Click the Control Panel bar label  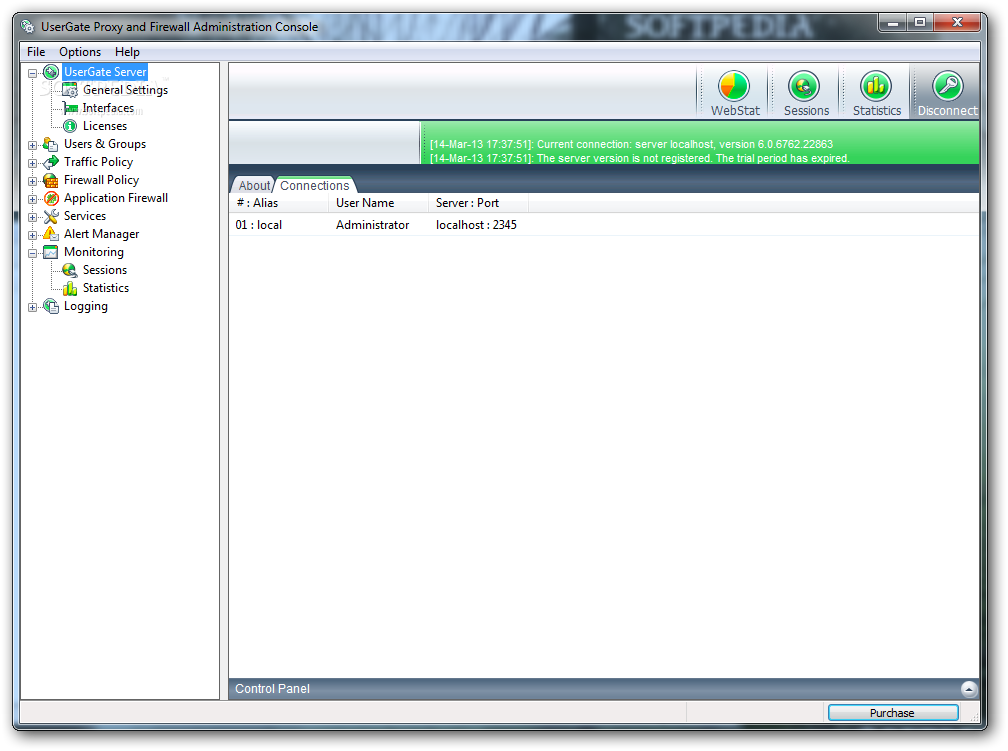tap(272, 689)
